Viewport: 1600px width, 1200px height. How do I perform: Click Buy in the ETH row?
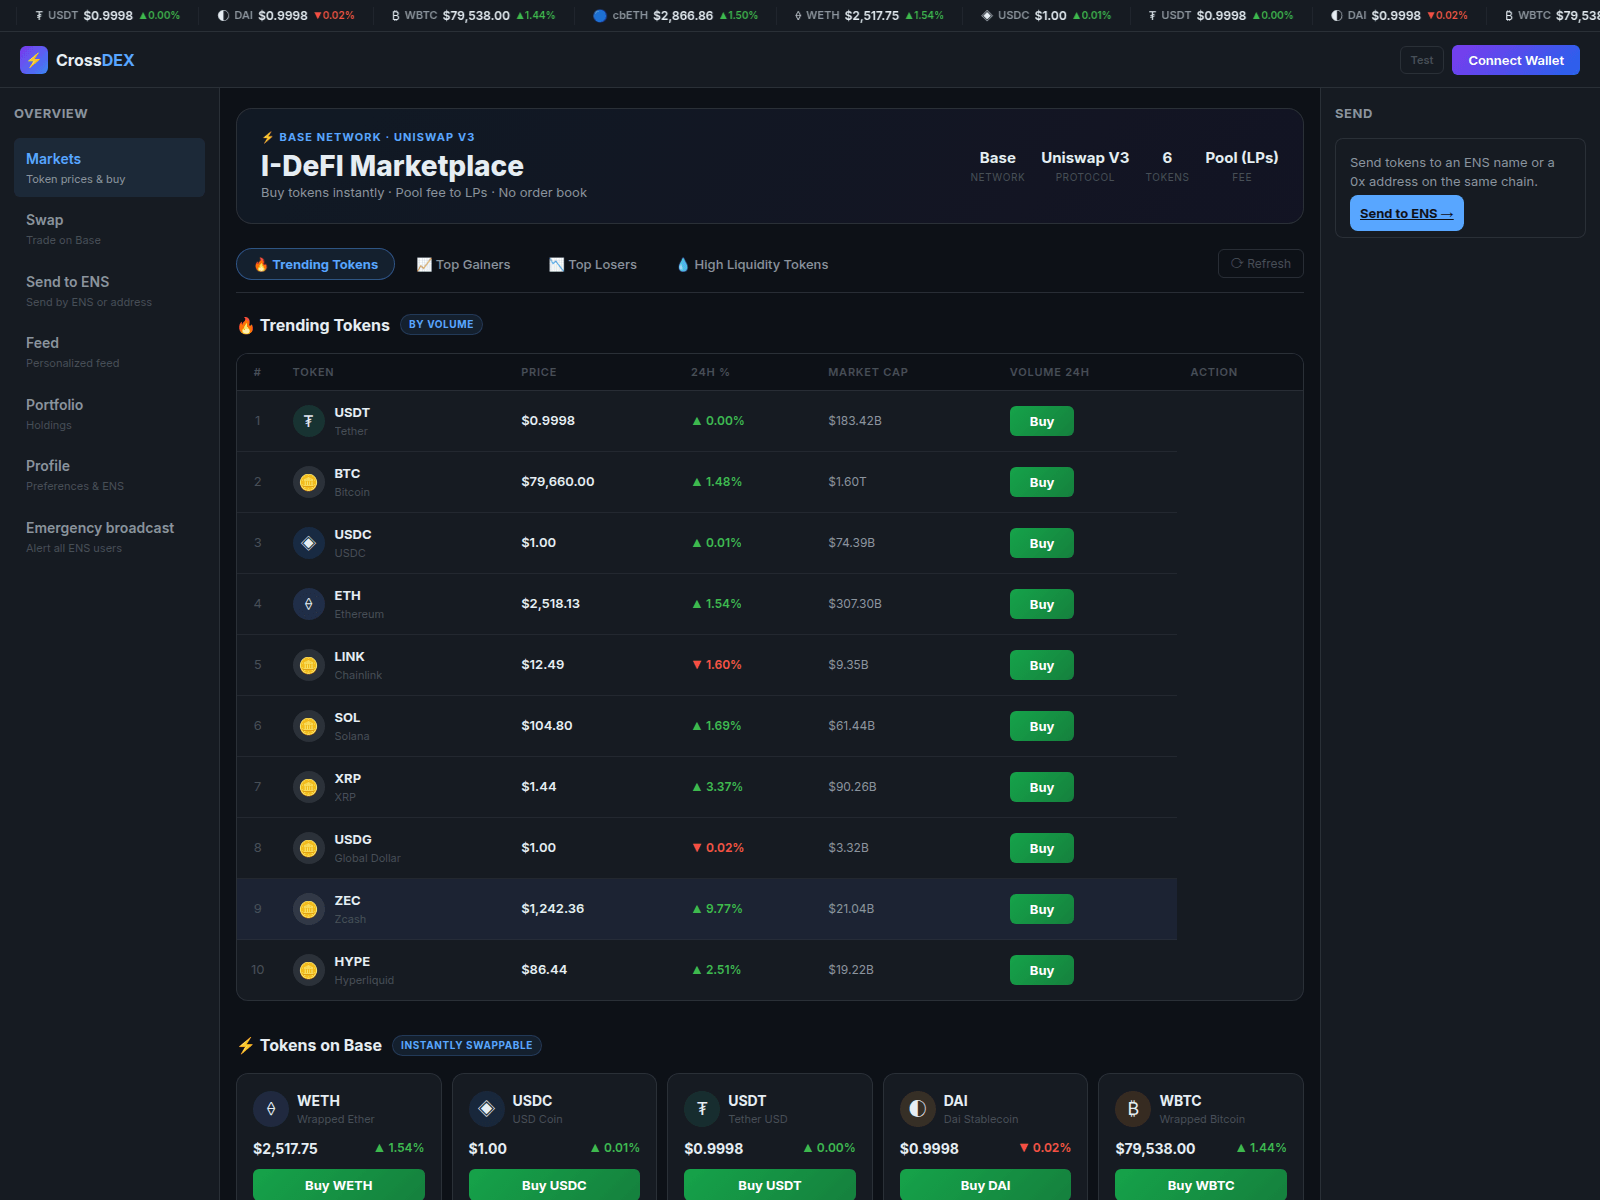(x=1042, y=604)
